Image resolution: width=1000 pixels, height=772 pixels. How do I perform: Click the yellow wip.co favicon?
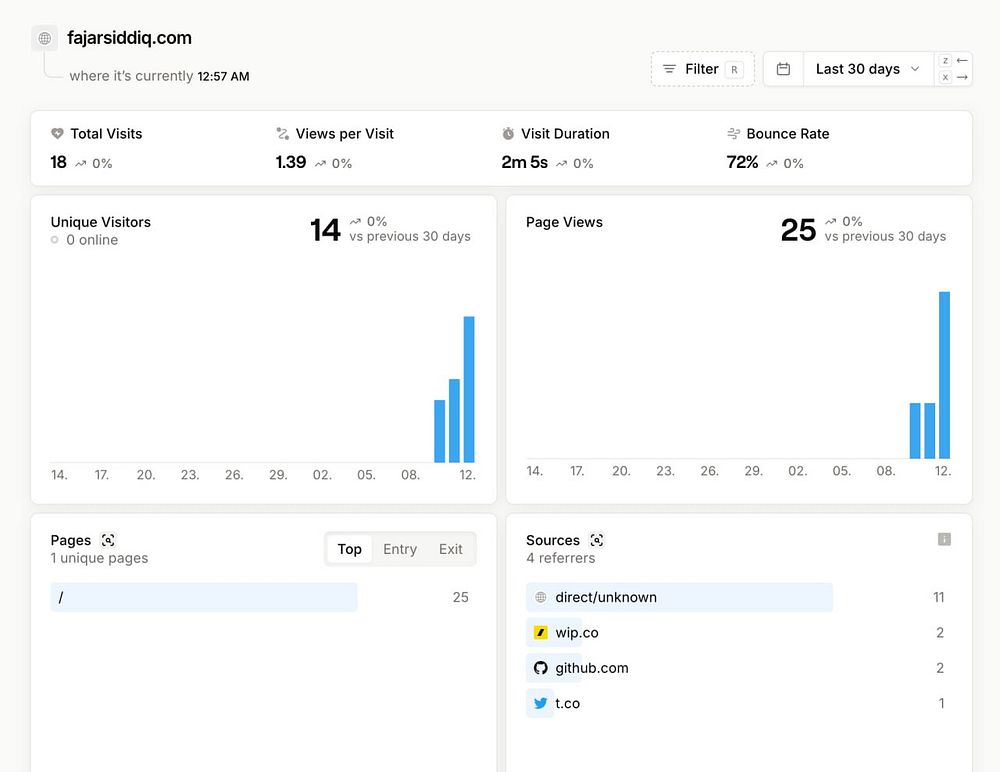tap(541, 633)
